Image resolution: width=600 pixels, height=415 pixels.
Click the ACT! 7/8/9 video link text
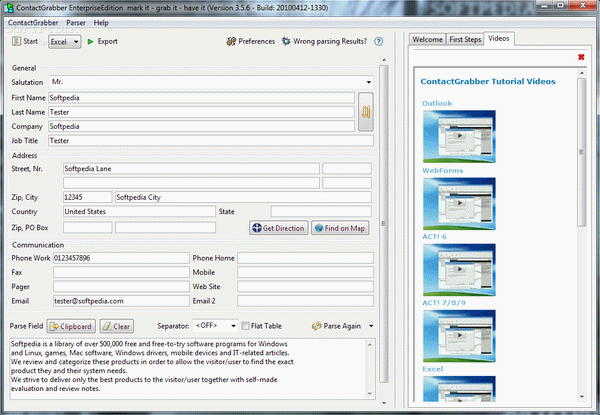pos(444,303)
